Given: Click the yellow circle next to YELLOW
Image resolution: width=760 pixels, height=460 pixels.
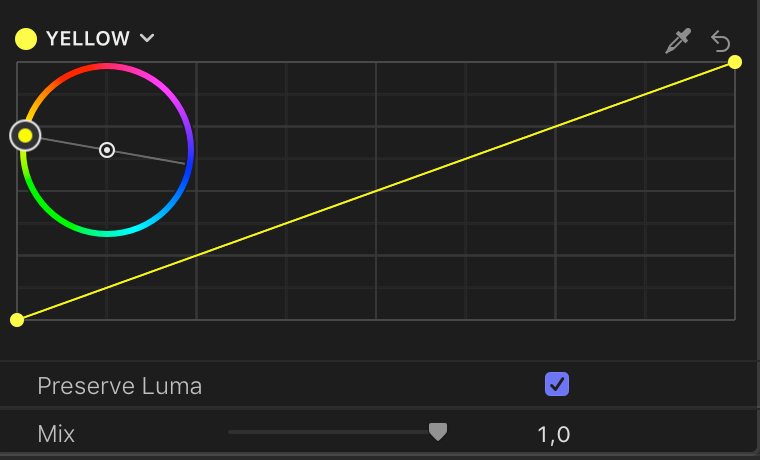Looking at the screenshot, I should pos(26,39).
